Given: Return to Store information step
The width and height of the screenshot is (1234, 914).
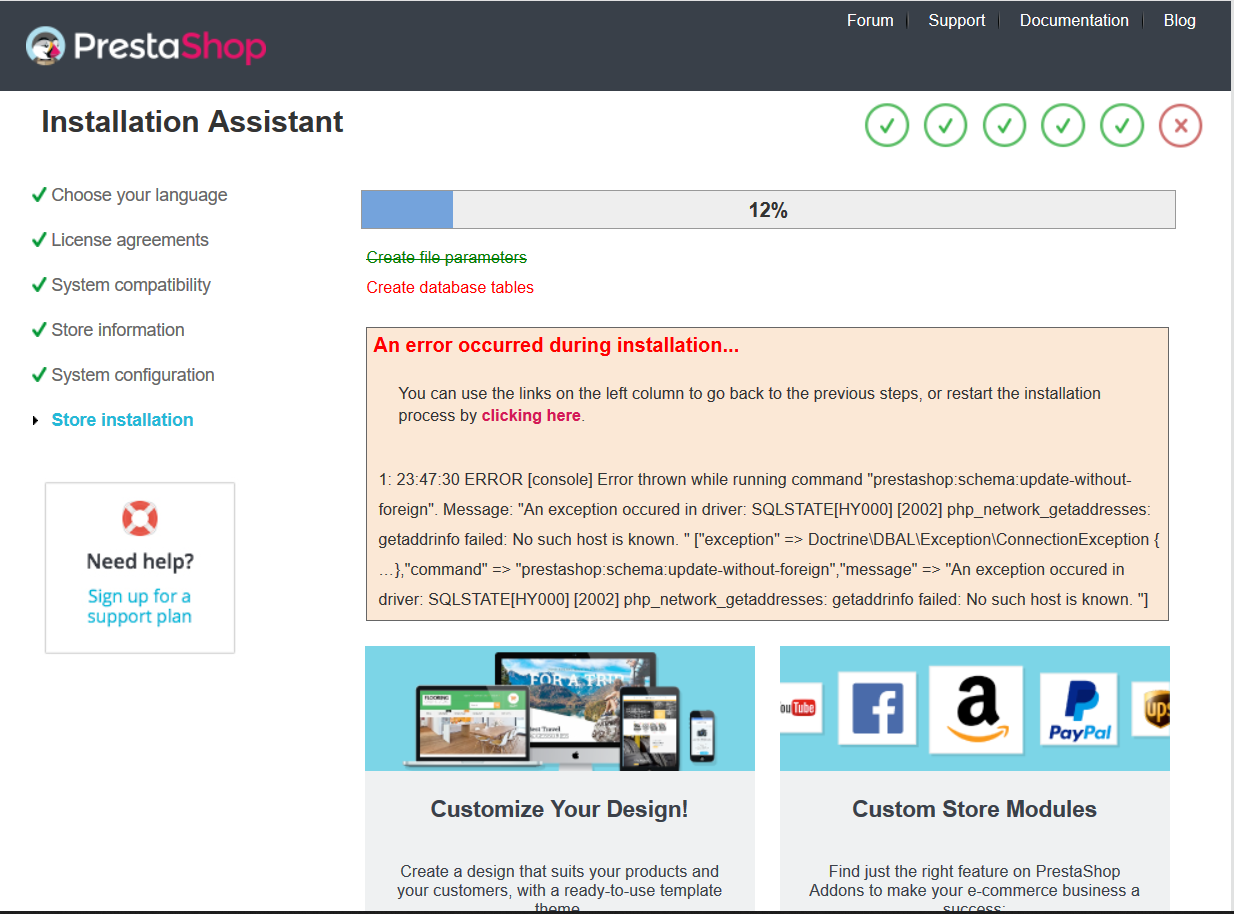Looking at the screenshot, I should click(118, 330).
